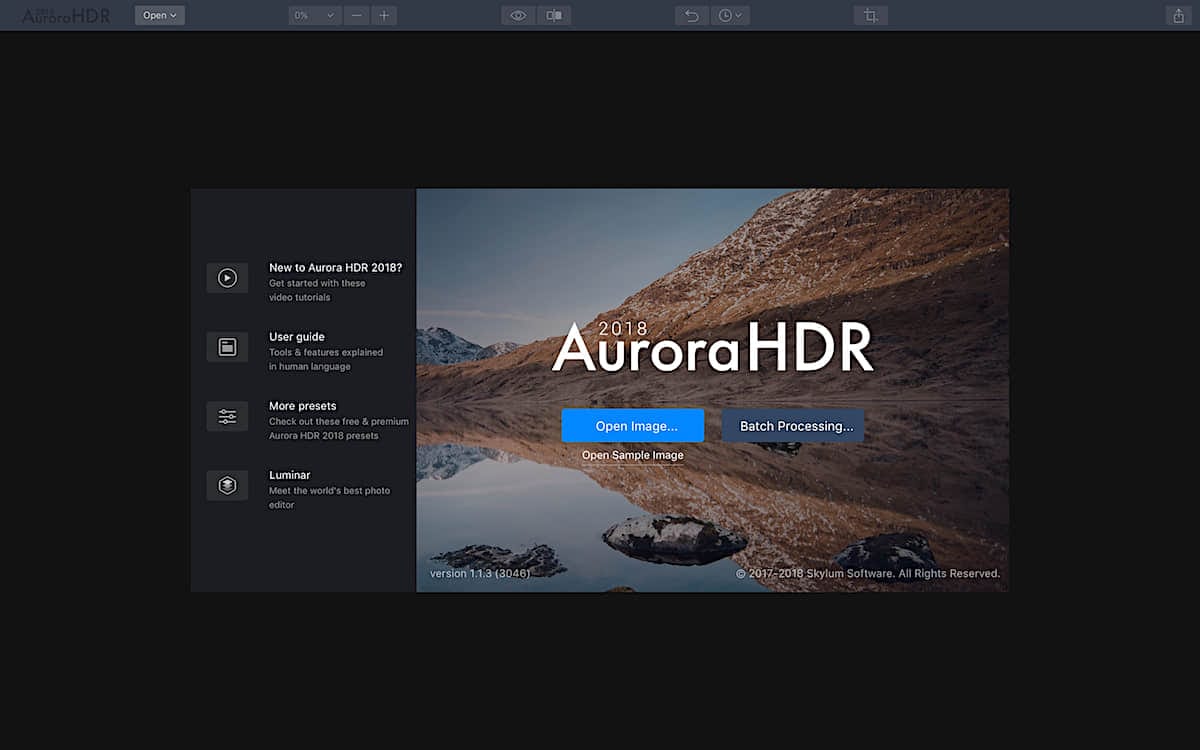Viewport: 1200px width, 750px height.
Task: Click the Skylum Software copyright notice
Action: tap(868, 574)
